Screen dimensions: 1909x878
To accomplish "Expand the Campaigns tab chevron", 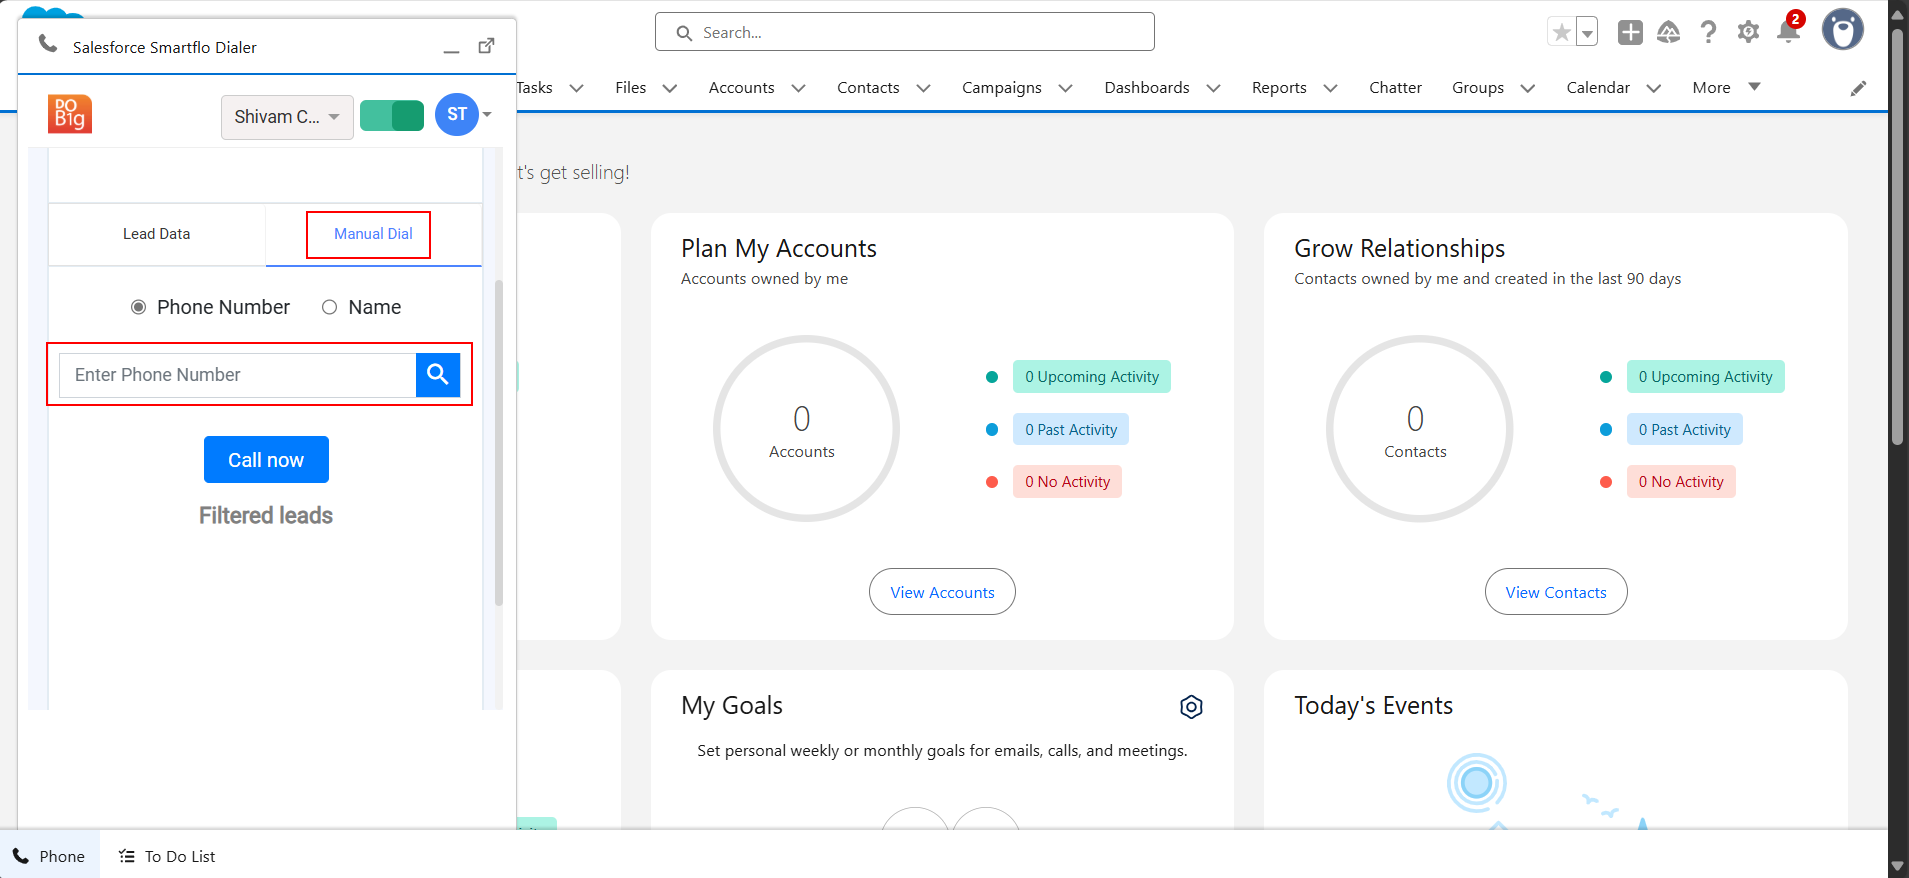I will [x=1066, y=88].
